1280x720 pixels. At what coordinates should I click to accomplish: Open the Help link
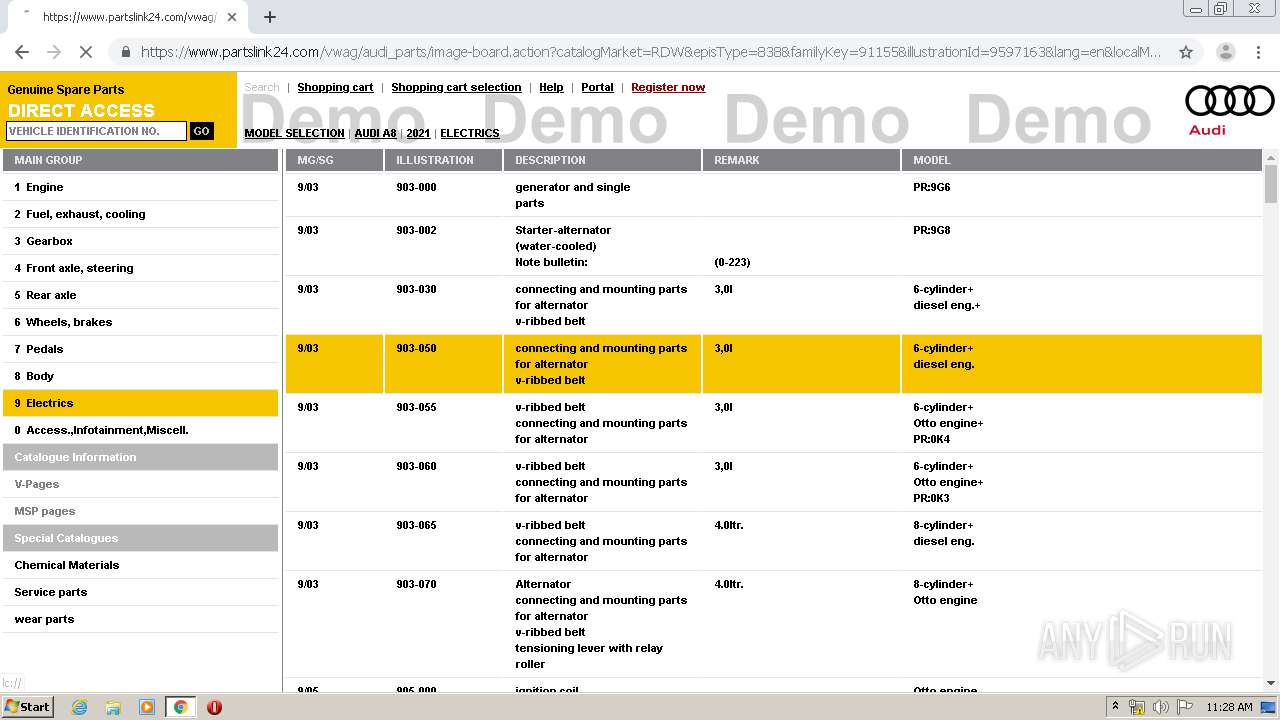pyautogui.click(x=551, y=87)
